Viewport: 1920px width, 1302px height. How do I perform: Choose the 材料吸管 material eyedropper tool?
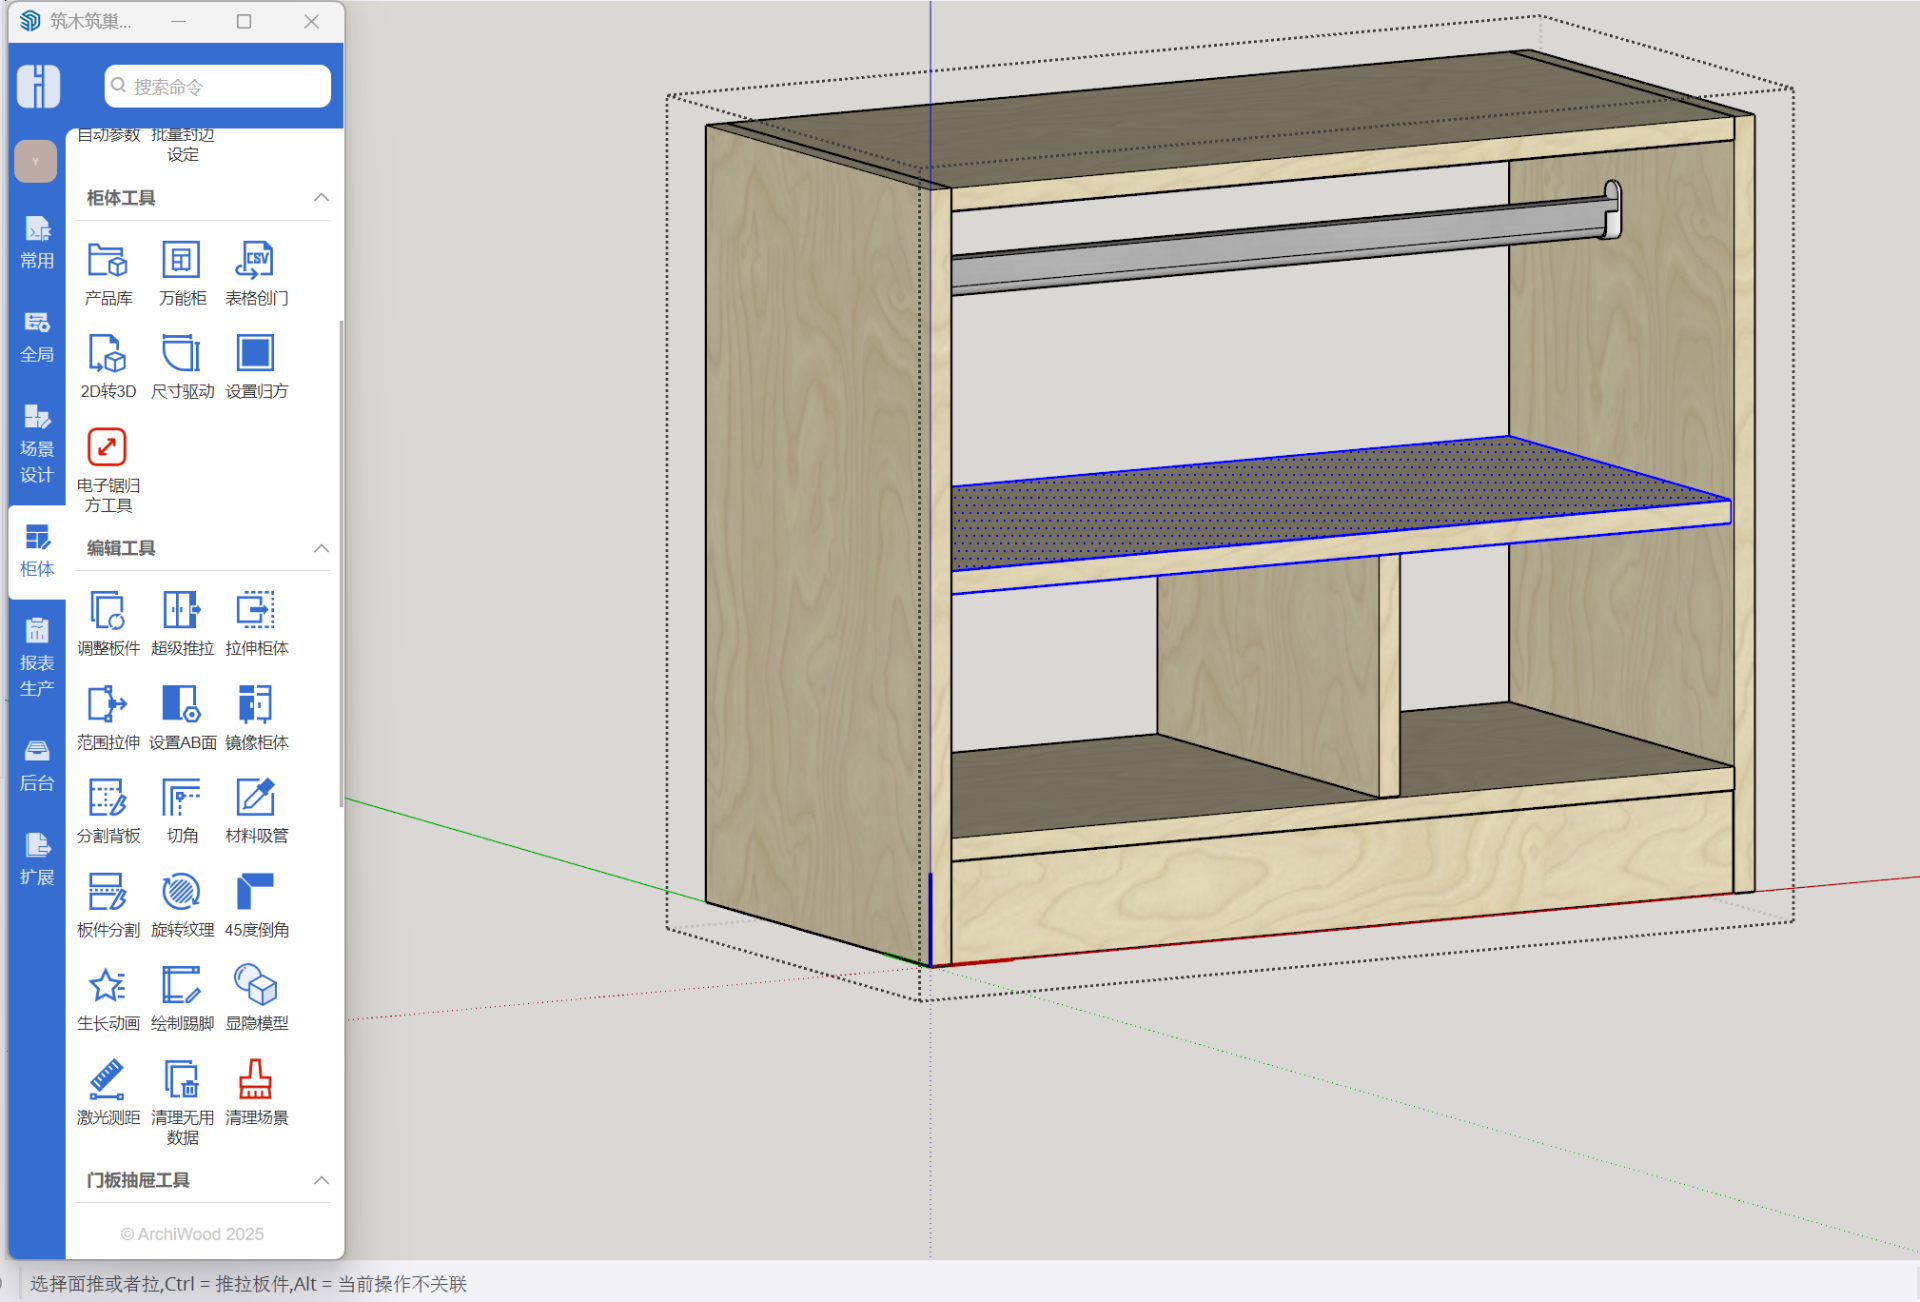(256, 799)
